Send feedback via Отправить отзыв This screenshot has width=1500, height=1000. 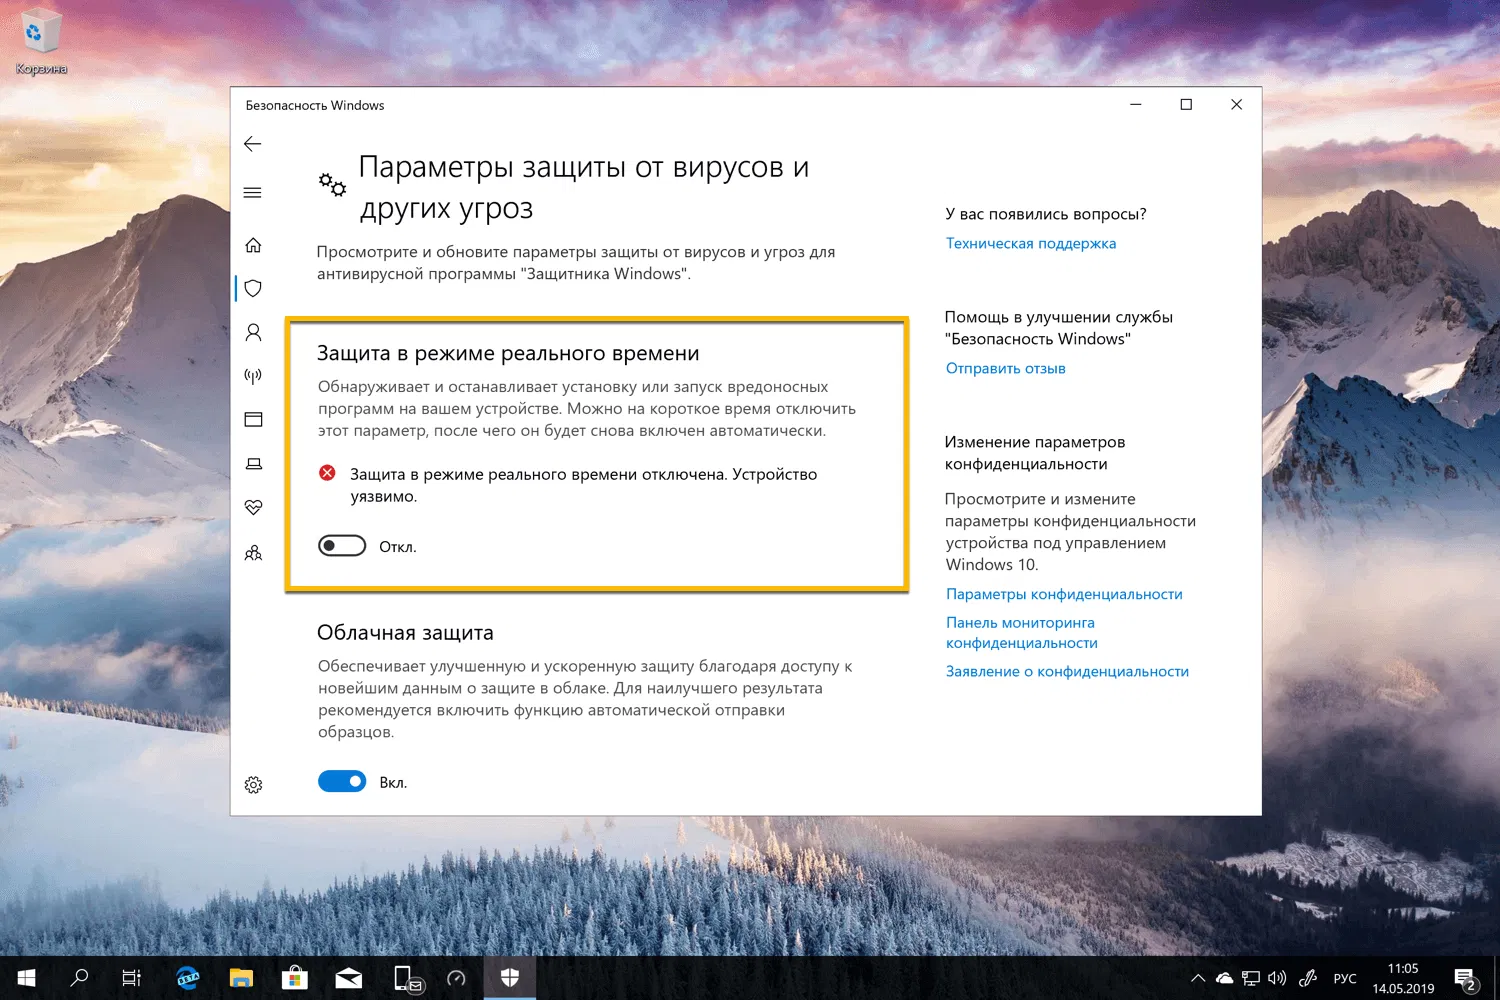point(1005,368)
